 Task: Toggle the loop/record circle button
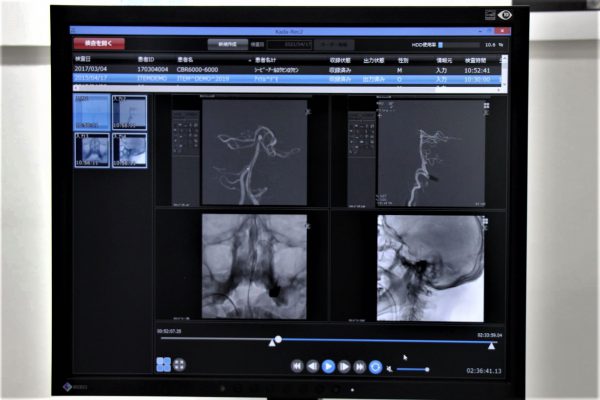(x=375, y=367)
